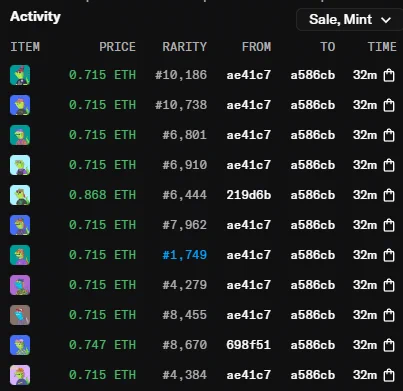Open seller ae41c7 in #1,749 row
The image size is (403, 391).
249,255
